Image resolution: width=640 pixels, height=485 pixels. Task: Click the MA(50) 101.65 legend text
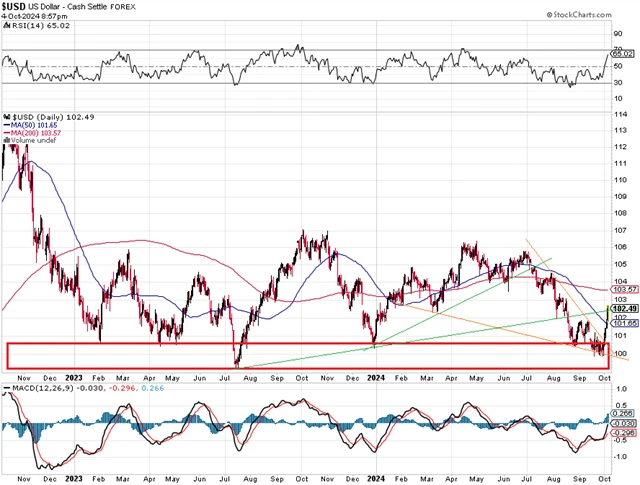click(x=33, y=124)
